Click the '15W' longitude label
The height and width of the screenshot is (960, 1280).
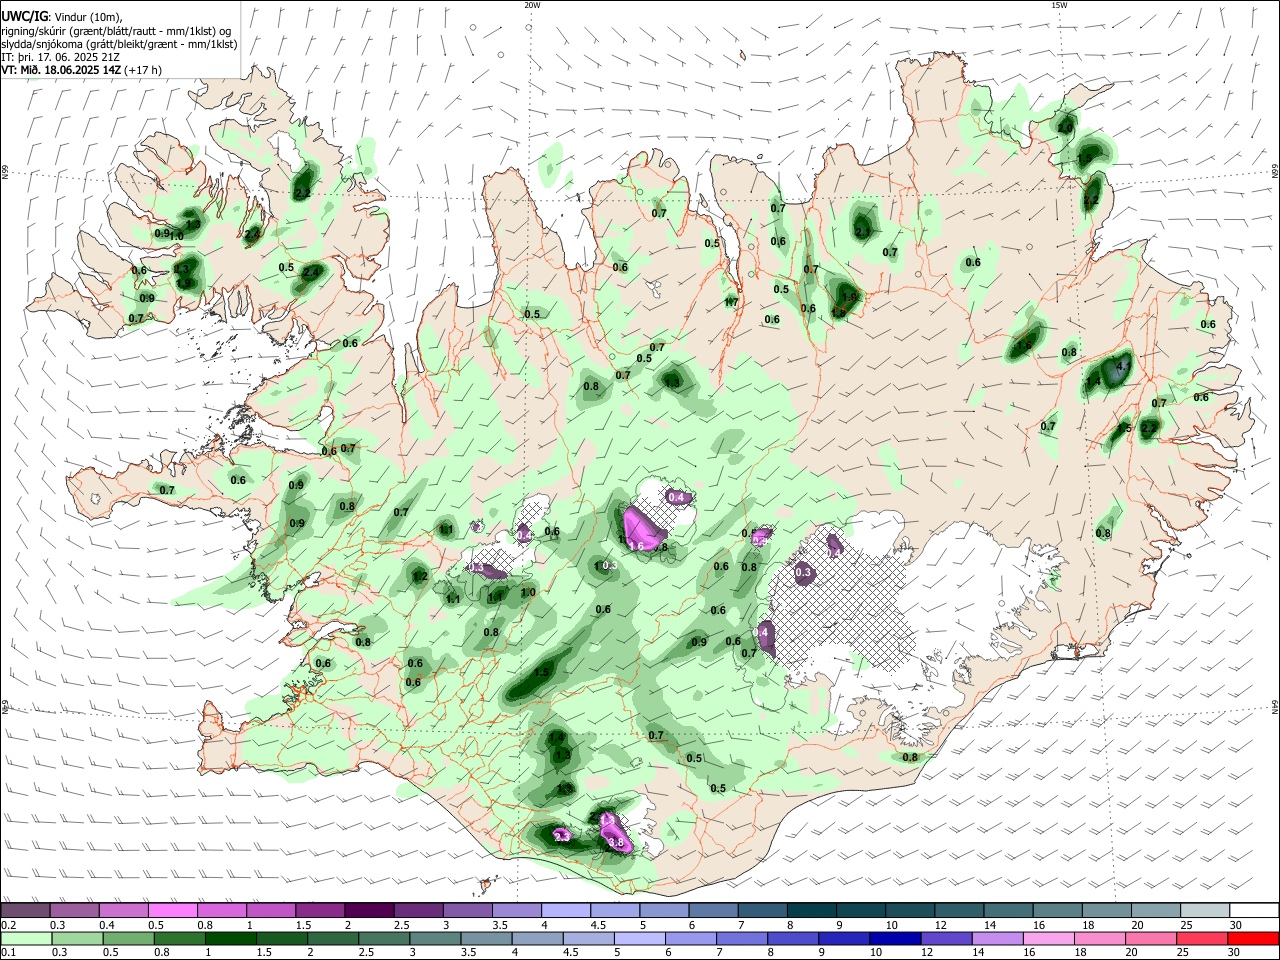pyautogui.click(x=1059, y=5)
